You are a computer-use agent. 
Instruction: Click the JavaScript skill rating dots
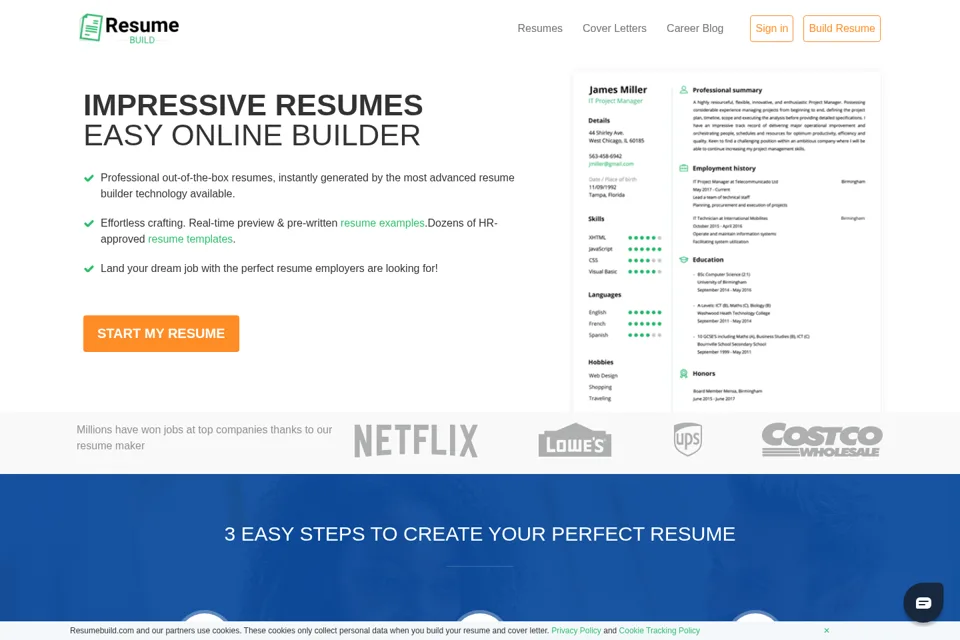click(645, 249)
